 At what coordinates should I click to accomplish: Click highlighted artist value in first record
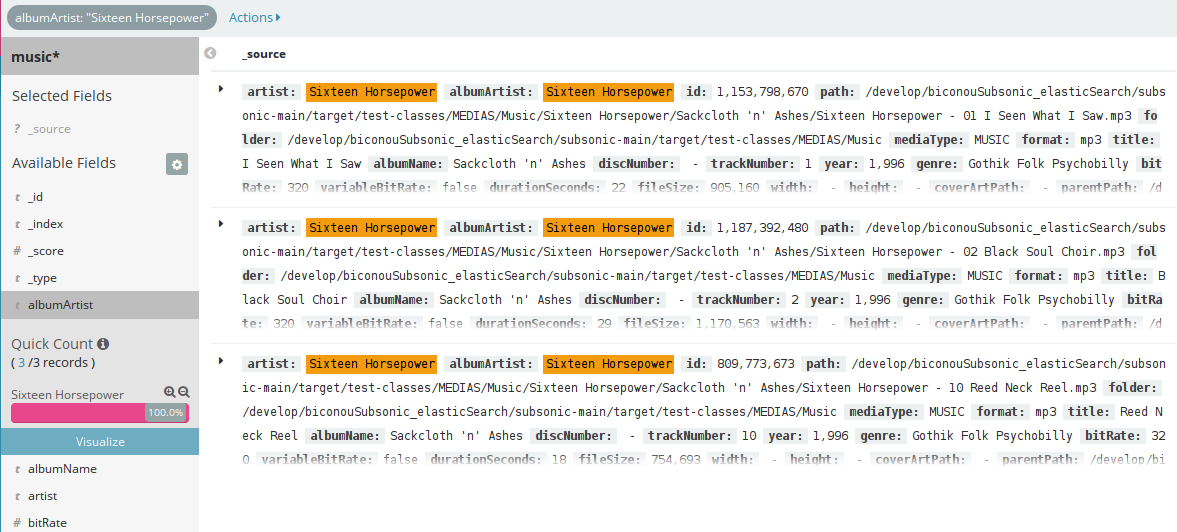coord(372,92)
